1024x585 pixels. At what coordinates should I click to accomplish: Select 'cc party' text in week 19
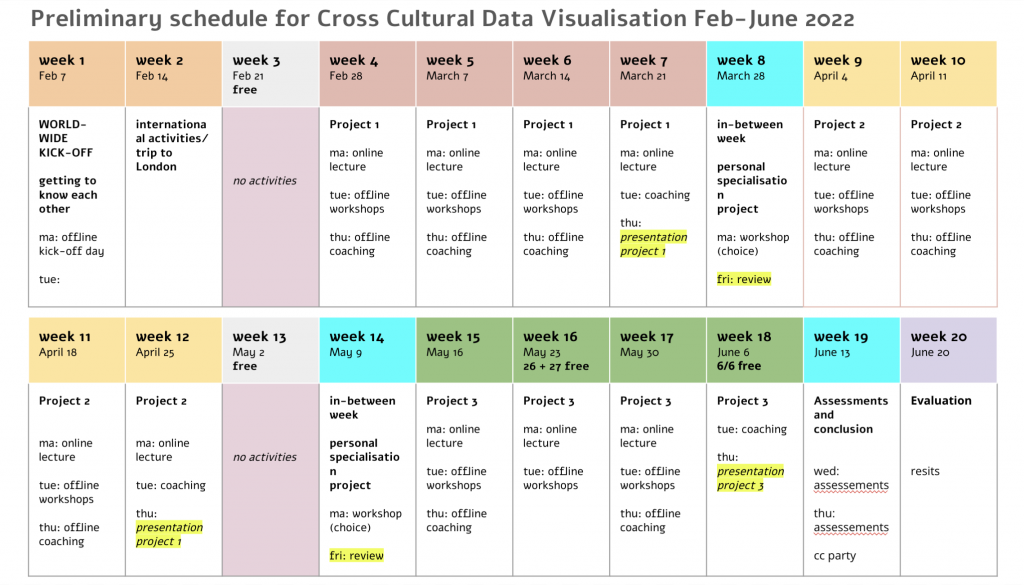(835, 556)
